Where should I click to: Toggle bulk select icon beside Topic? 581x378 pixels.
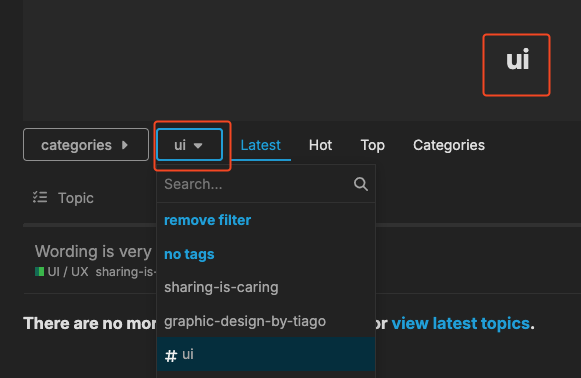(40, 198)
